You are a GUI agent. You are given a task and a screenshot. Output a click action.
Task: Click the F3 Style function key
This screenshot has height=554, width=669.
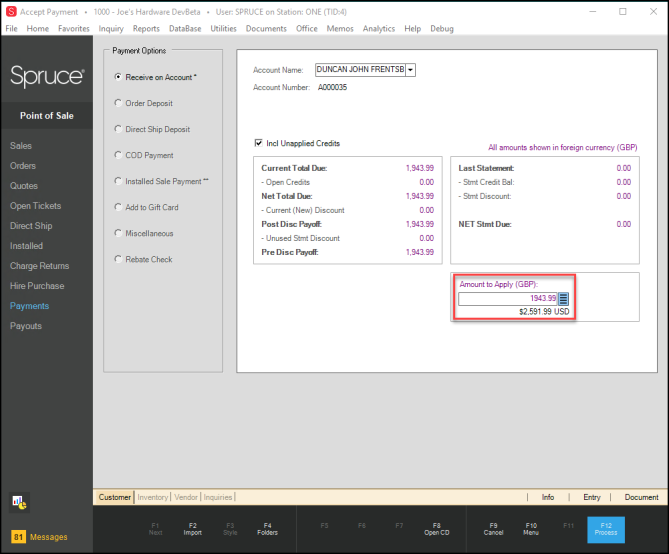[x=230, y=529]
